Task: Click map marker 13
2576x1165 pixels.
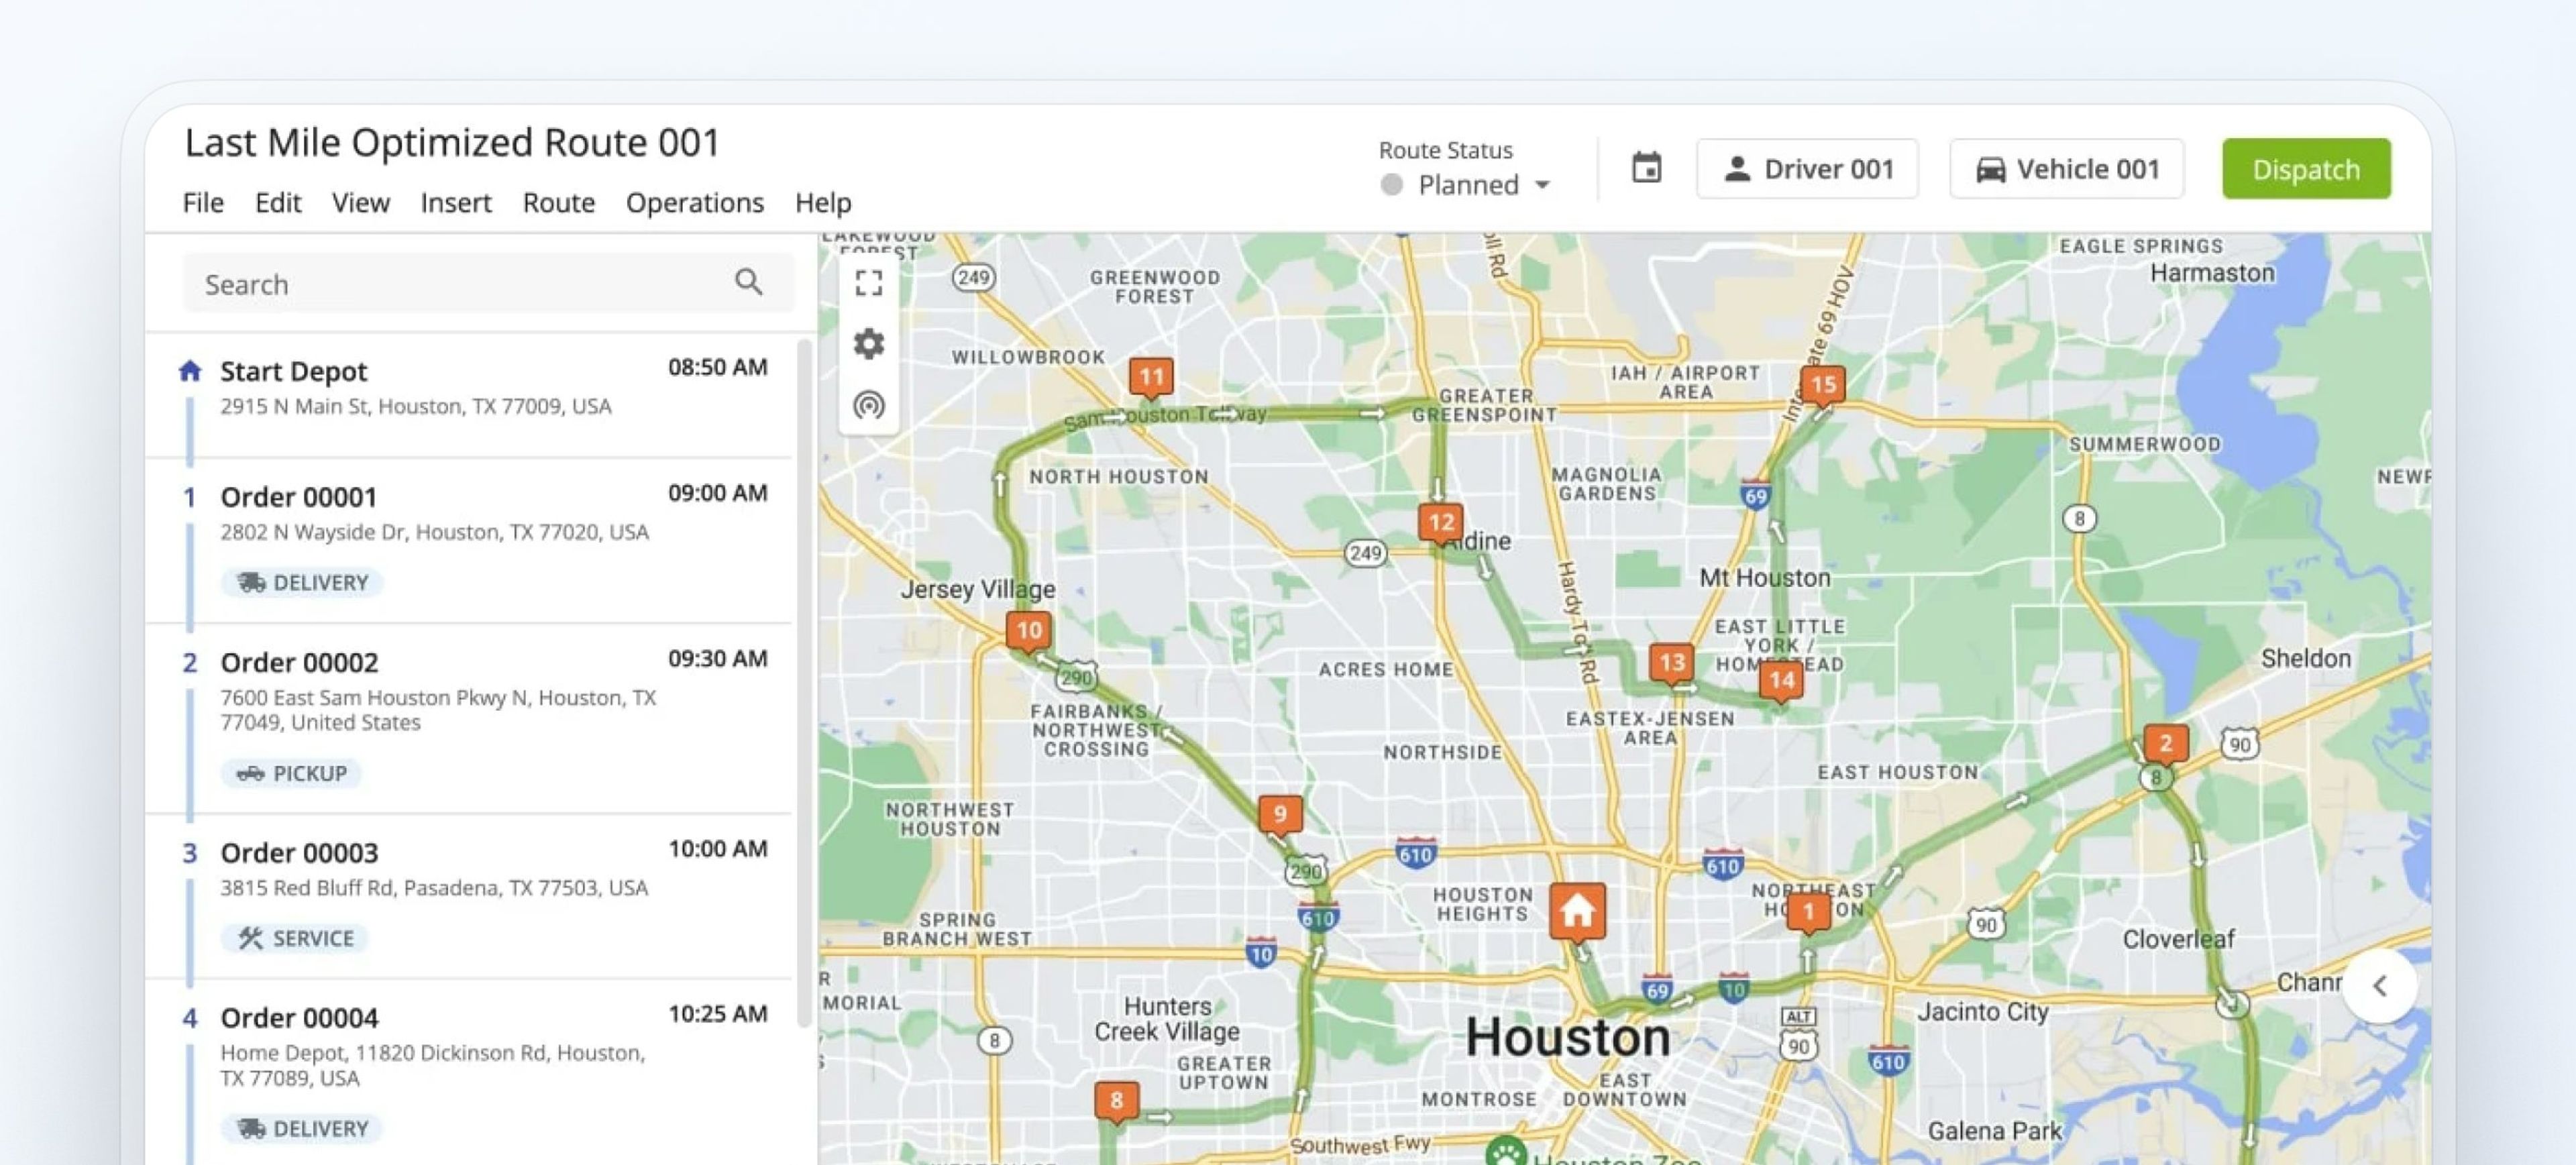Action: pos(1672,662)
